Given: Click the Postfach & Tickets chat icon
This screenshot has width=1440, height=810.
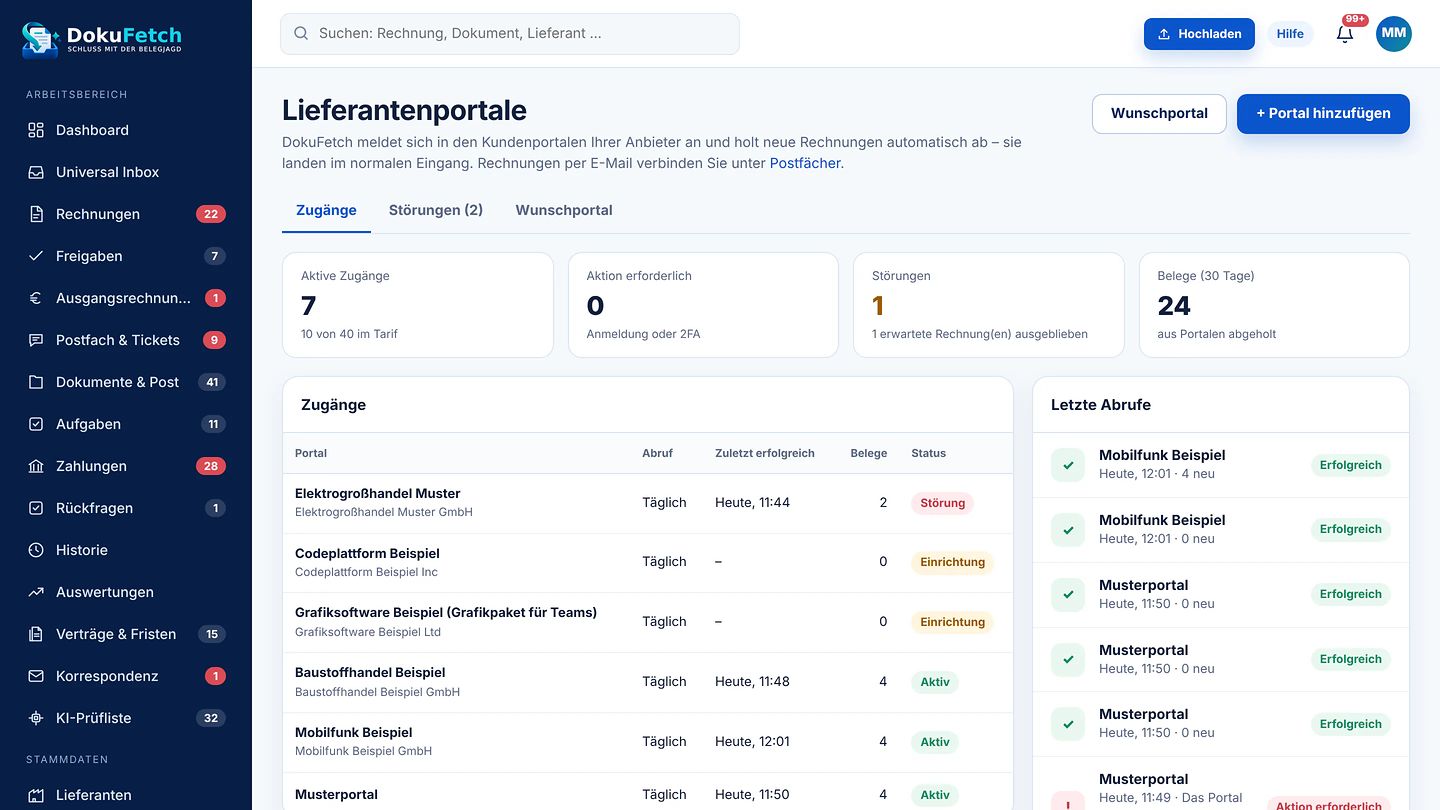Looking at the screenshot, I should point(36,340).
